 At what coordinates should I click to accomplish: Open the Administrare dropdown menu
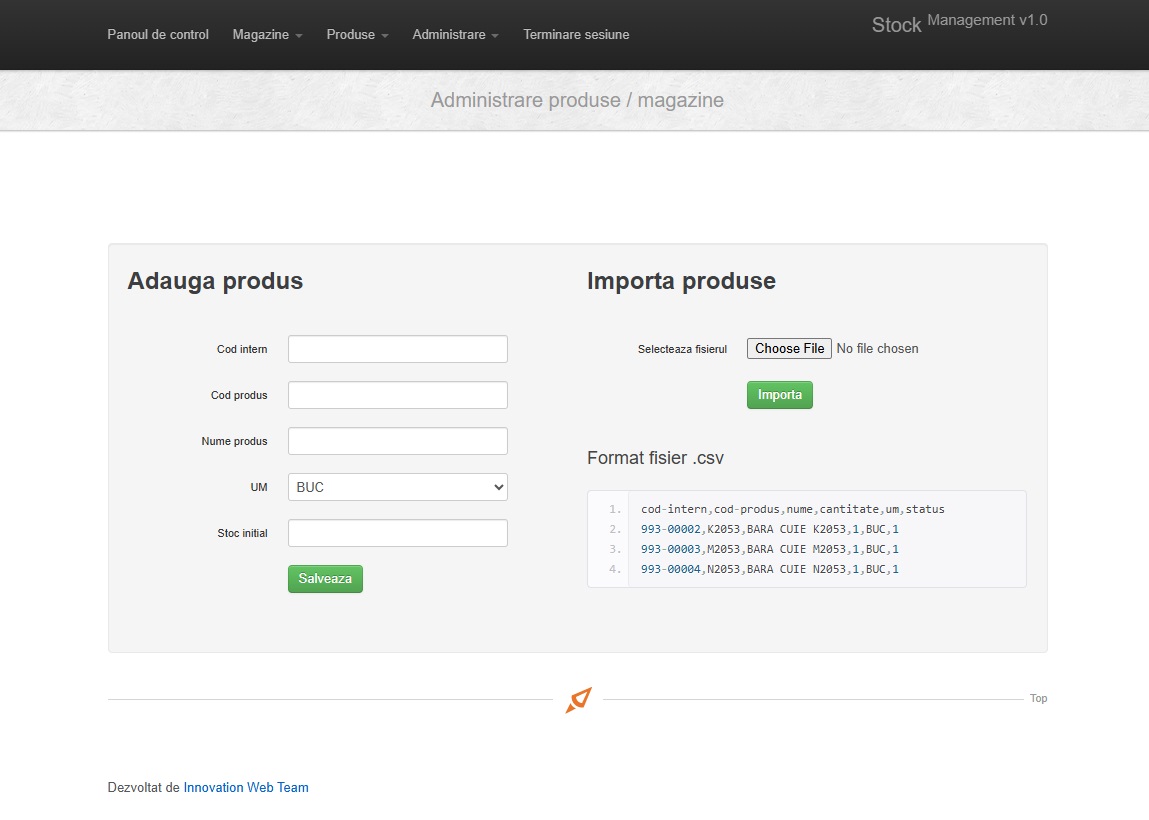pos(455,35)
